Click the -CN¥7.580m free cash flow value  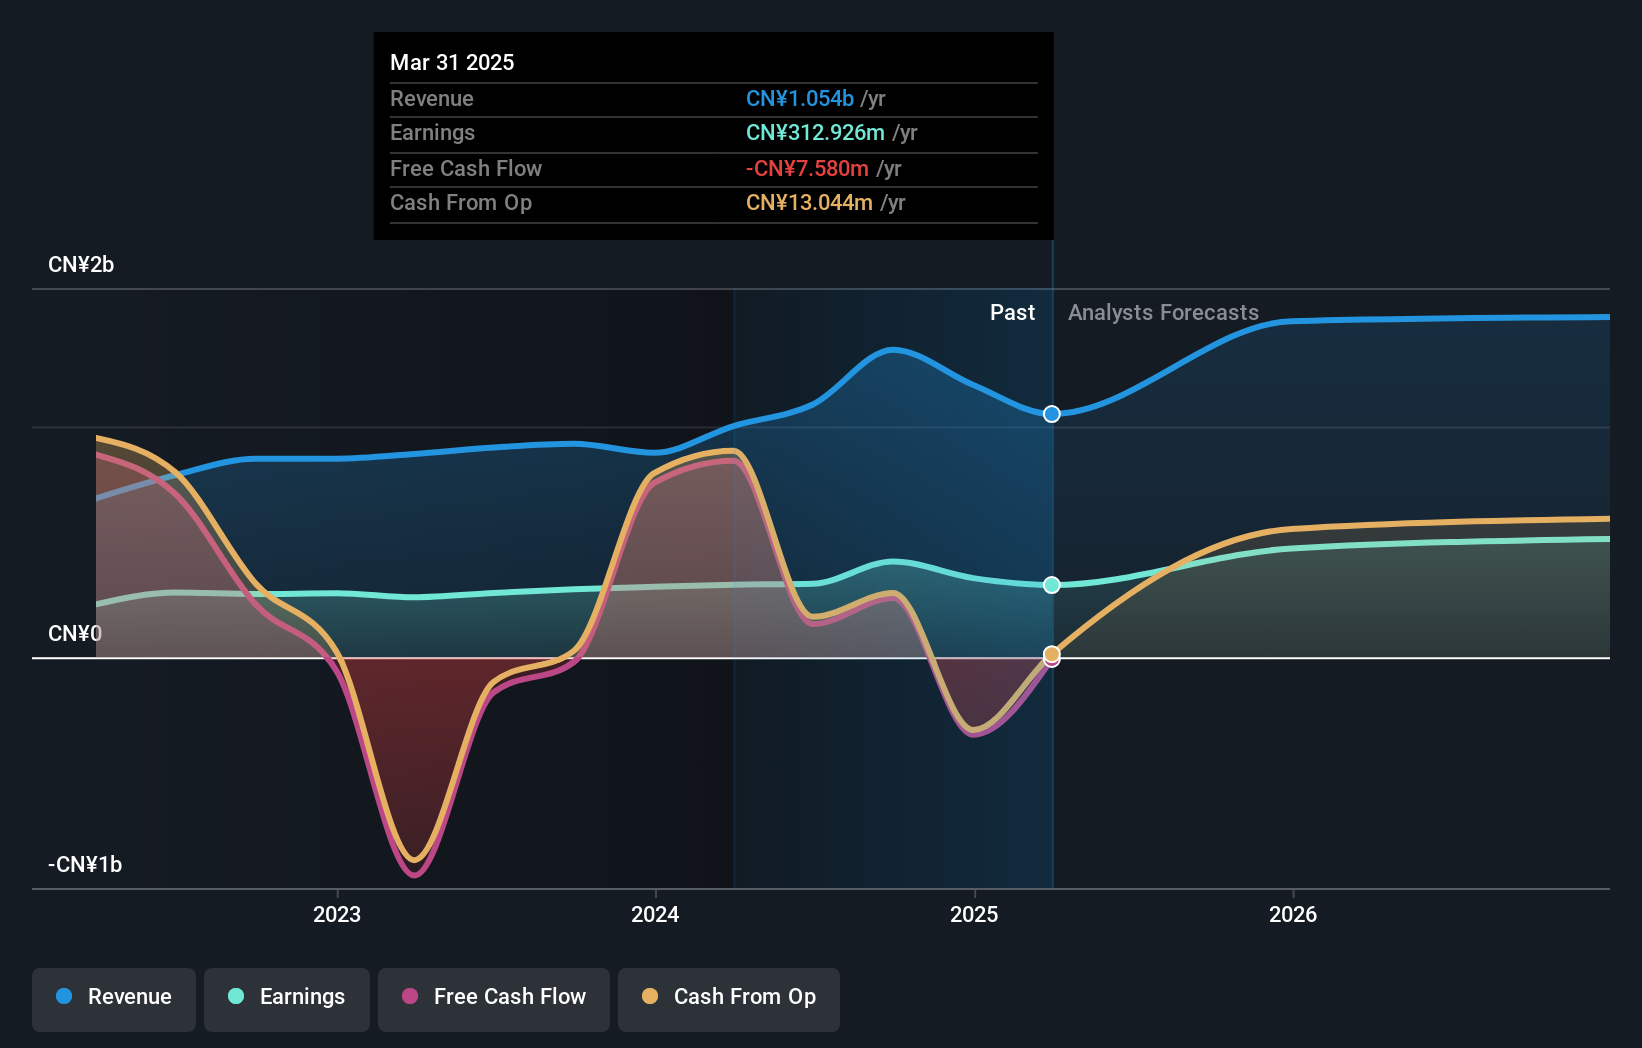(x=807, y=169)
